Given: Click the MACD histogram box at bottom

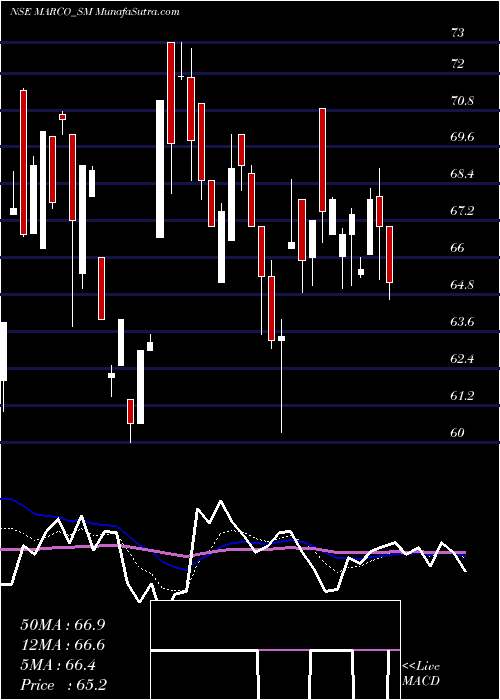Looking at the screenshot, I should (x=275, y=650).
